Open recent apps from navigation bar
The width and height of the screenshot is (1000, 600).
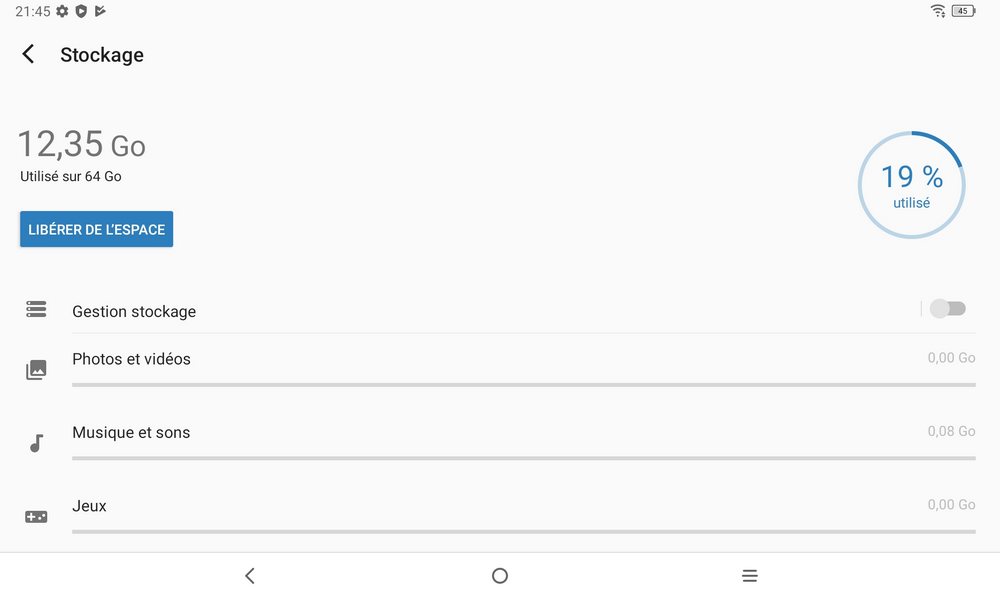coord(749,576)
